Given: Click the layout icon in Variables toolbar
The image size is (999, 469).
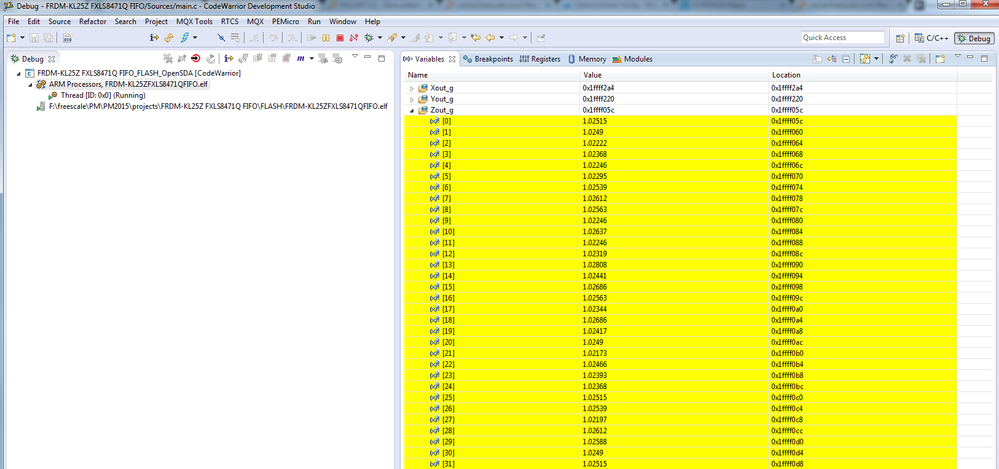Looking at the screenshot, I should point(865,59).
